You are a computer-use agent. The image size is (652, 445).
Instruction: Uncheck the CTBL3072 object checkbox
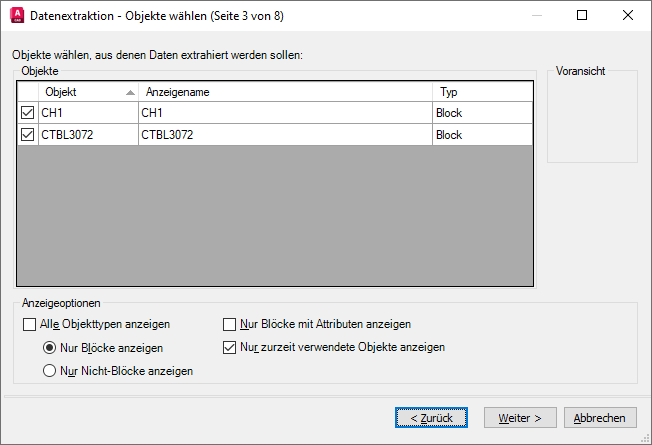[27, 135]
